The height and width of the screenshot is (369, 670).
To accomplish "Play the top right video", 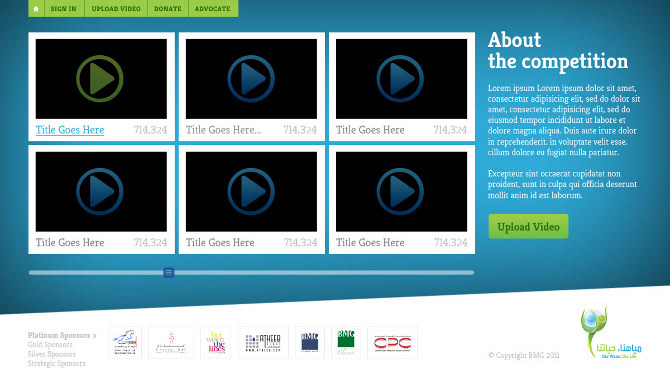I will (400, 79).
